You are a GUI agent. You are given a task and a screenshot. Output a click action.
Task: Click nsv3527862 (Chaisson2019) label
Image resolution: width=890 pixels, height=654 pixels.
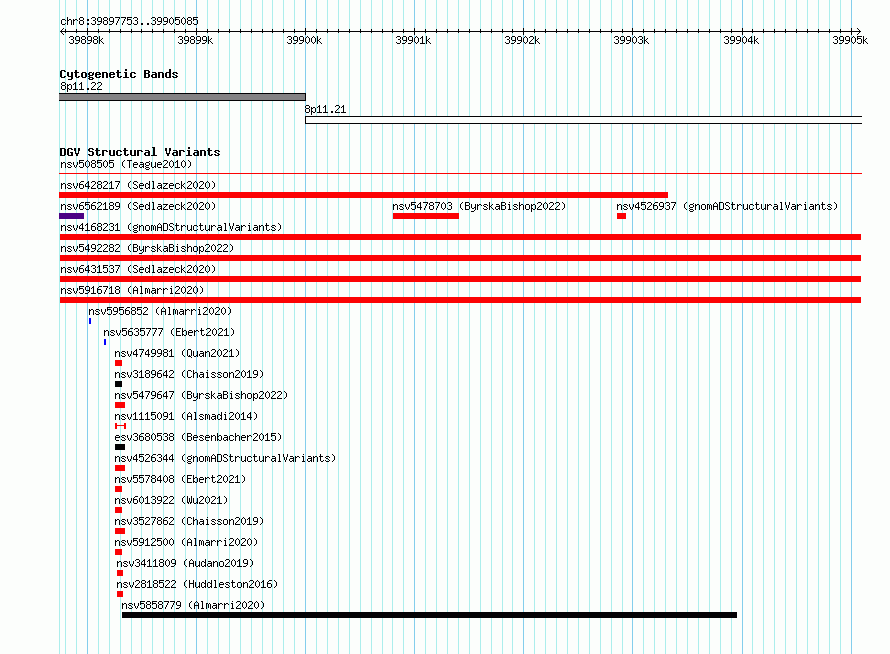pyautogui.click(x=189, y=521)
